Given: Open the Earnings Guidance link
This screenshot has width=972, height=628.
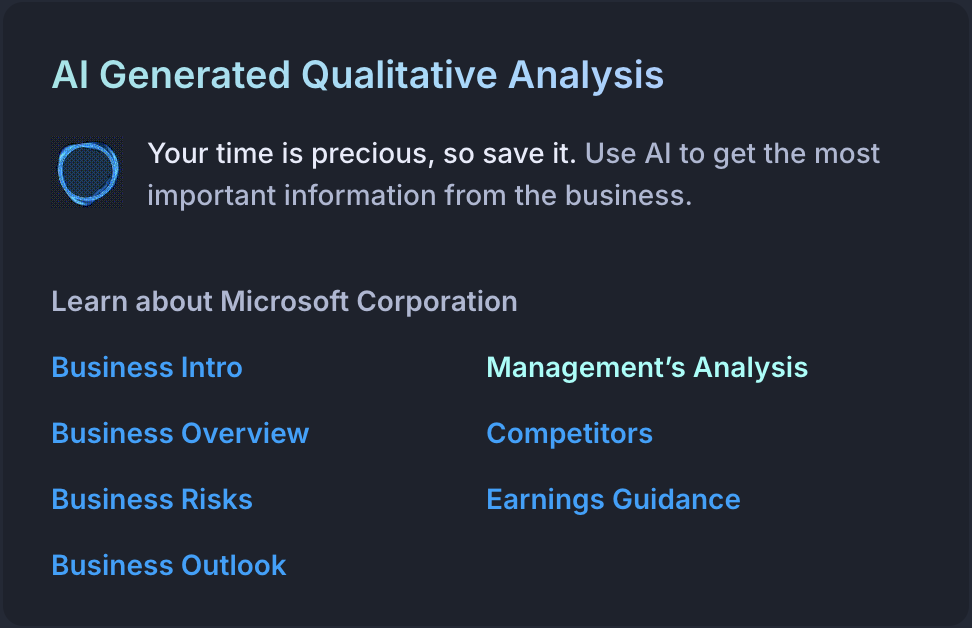Looking at the screenshot, I should tap(614, 500).
